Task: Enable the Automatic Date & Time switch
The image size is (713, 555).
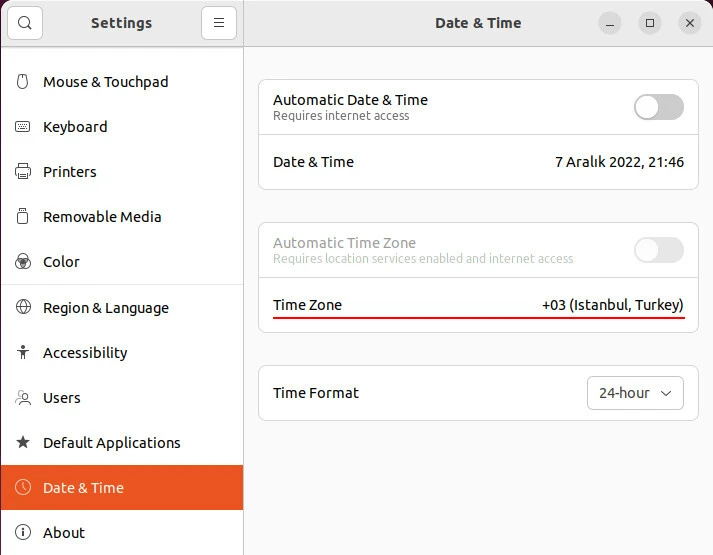Action: pos(658,107)
